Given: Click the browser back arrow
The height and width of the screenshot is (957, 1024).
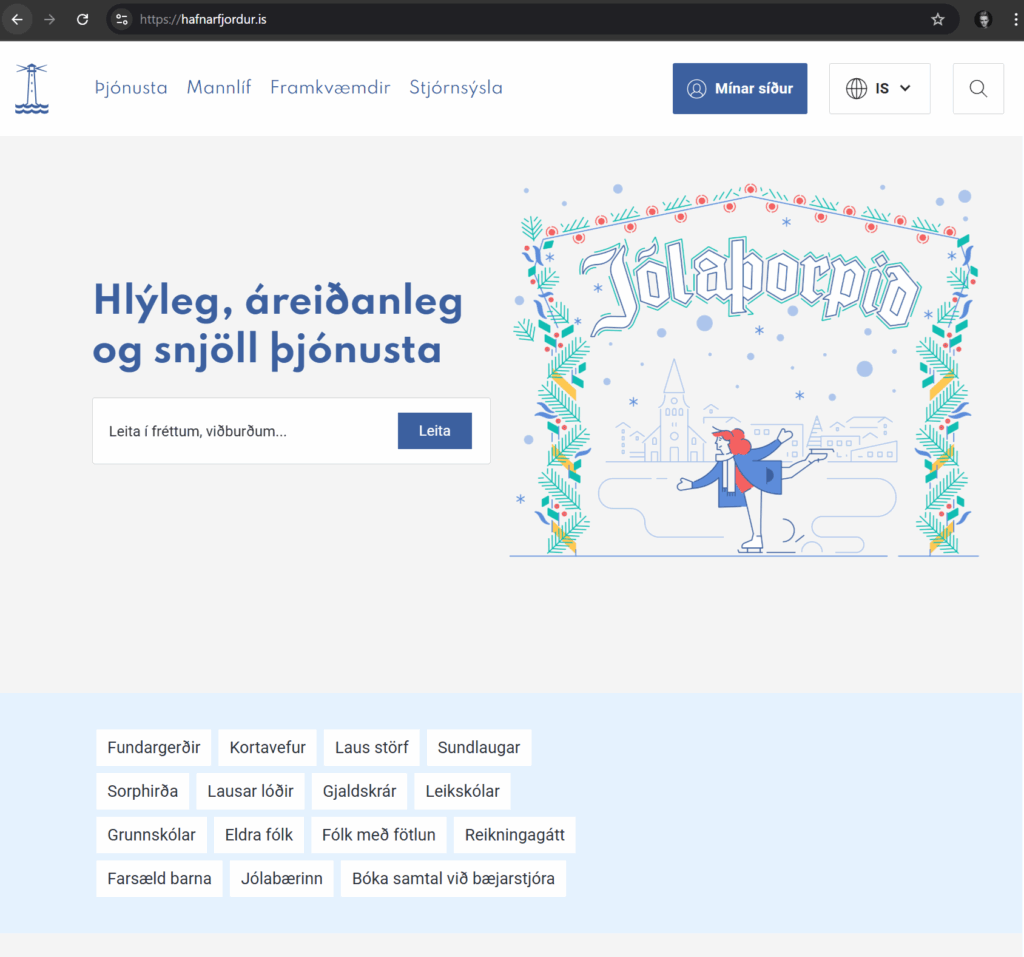Looking at the screenshot, I should (17, 19).
